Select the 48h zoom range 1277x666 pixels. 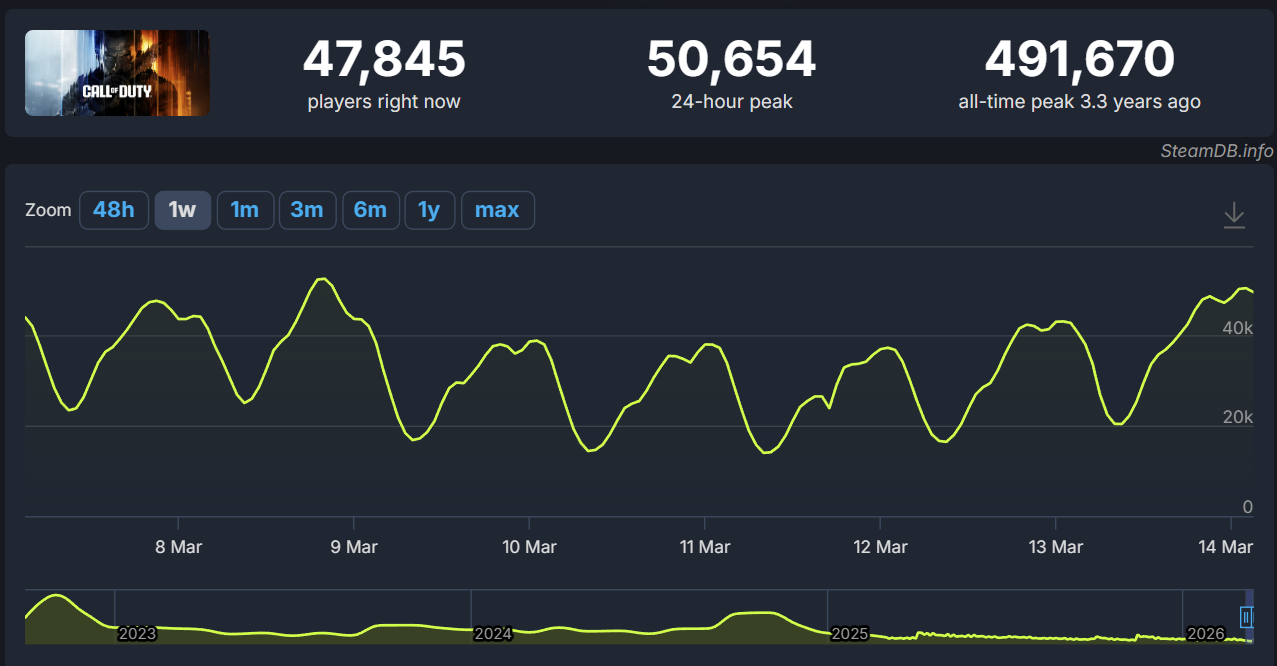pos(114,210)
